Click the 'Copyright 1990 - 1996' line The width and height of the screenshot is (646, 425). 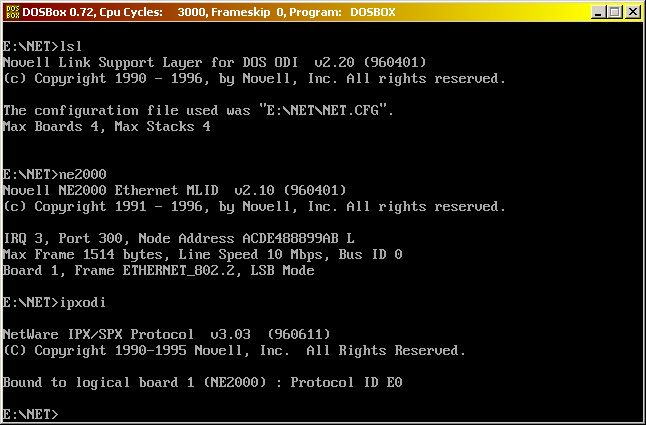pos(254,79)
